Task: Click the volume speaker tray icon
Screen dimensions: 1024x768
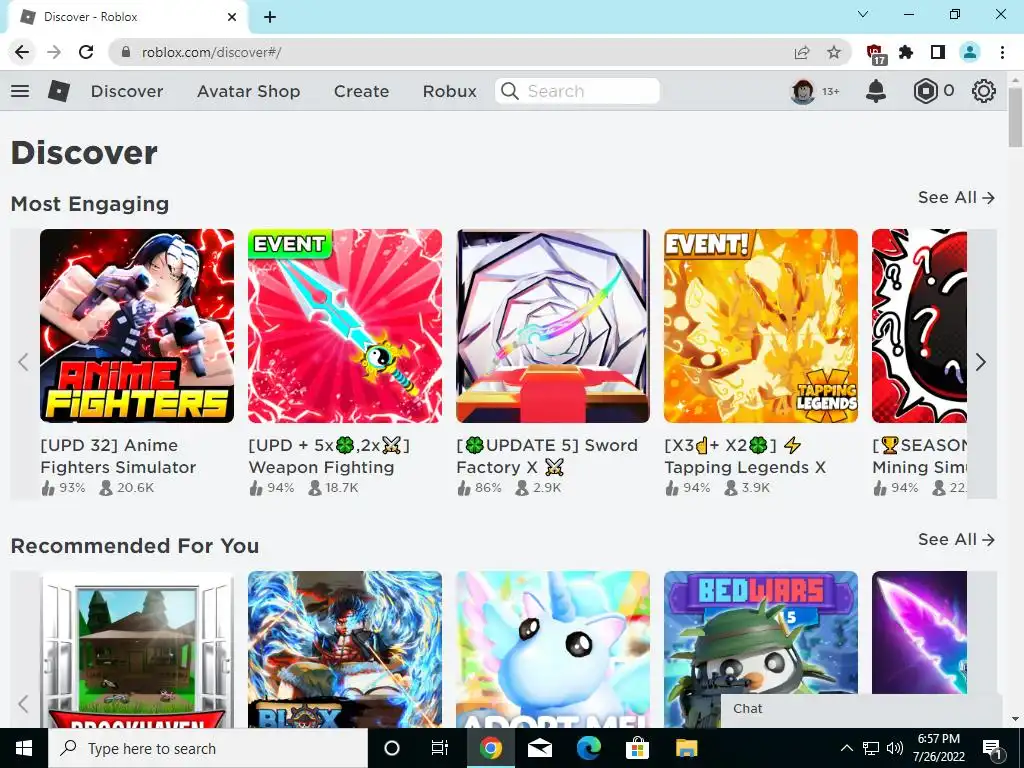Action: click(x=895, y=748)
